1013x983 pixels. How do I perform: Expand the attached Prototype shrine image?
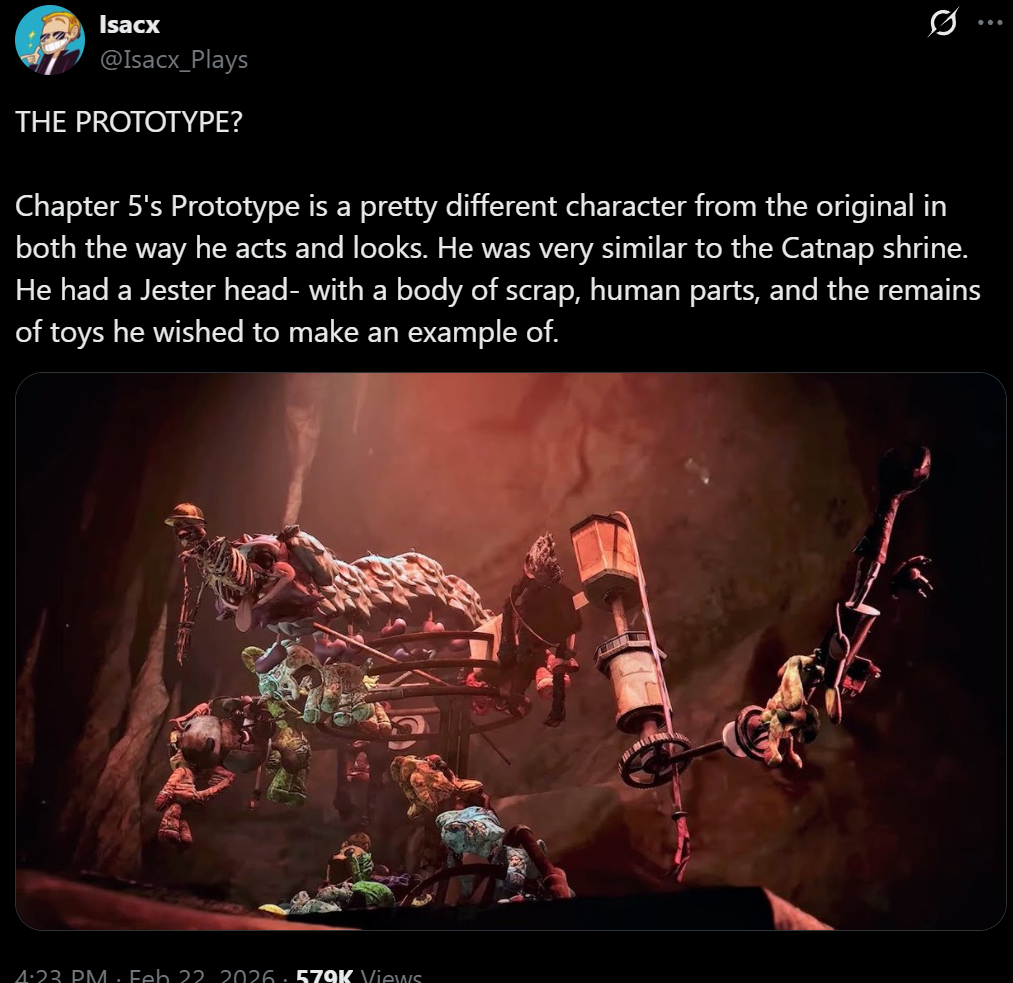(510, 651)
